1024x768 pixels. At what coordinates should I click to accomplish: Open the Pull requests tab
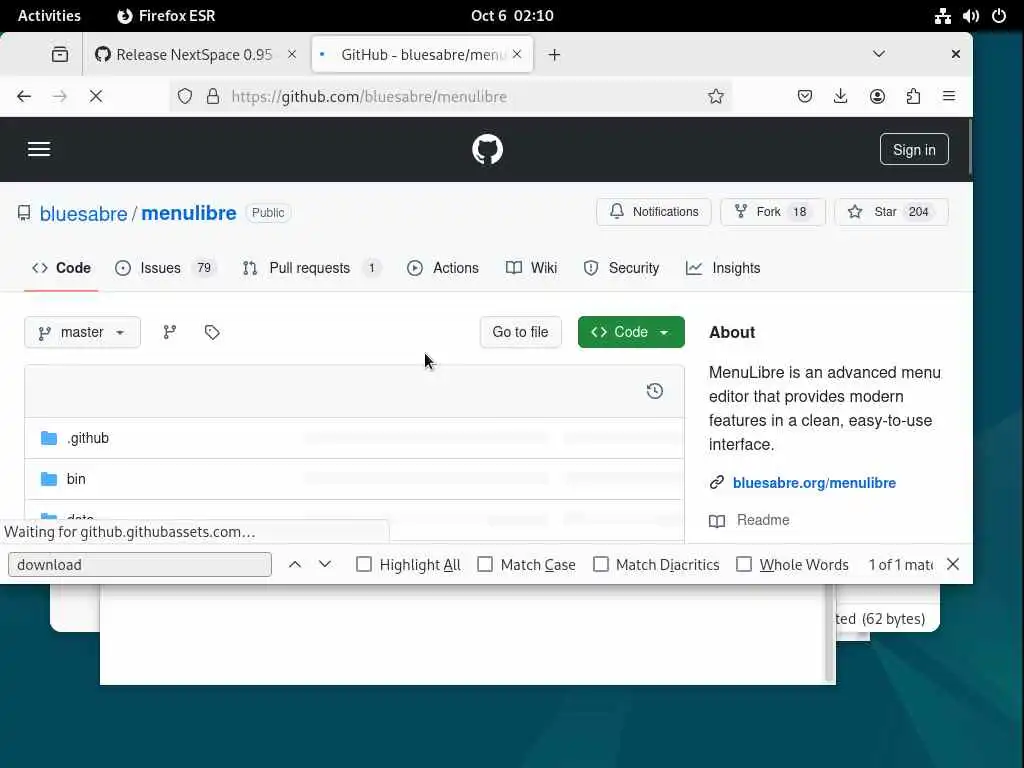[311, 268]
